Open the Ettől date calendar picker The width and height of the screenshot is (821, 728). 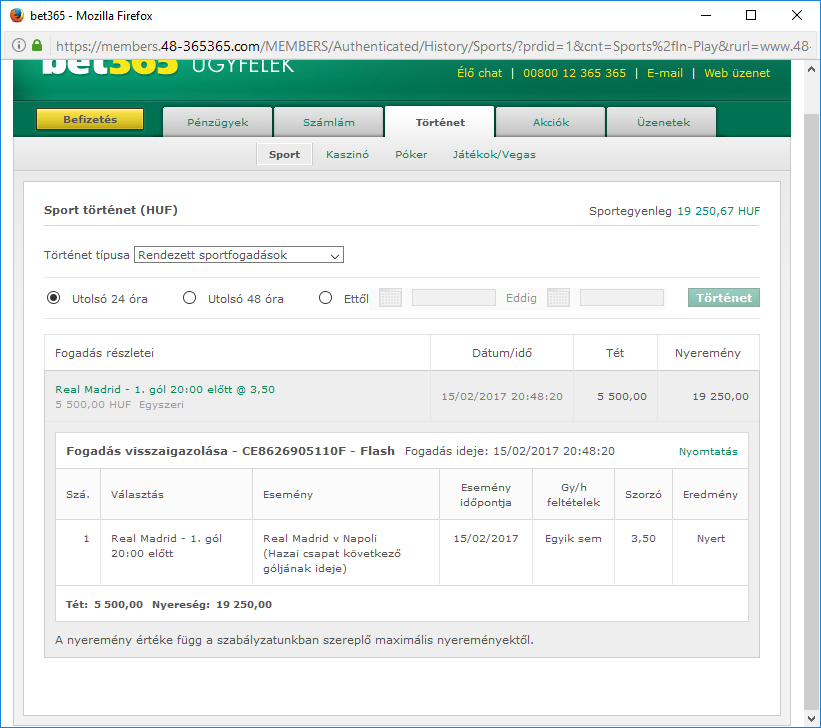[390, 298]
